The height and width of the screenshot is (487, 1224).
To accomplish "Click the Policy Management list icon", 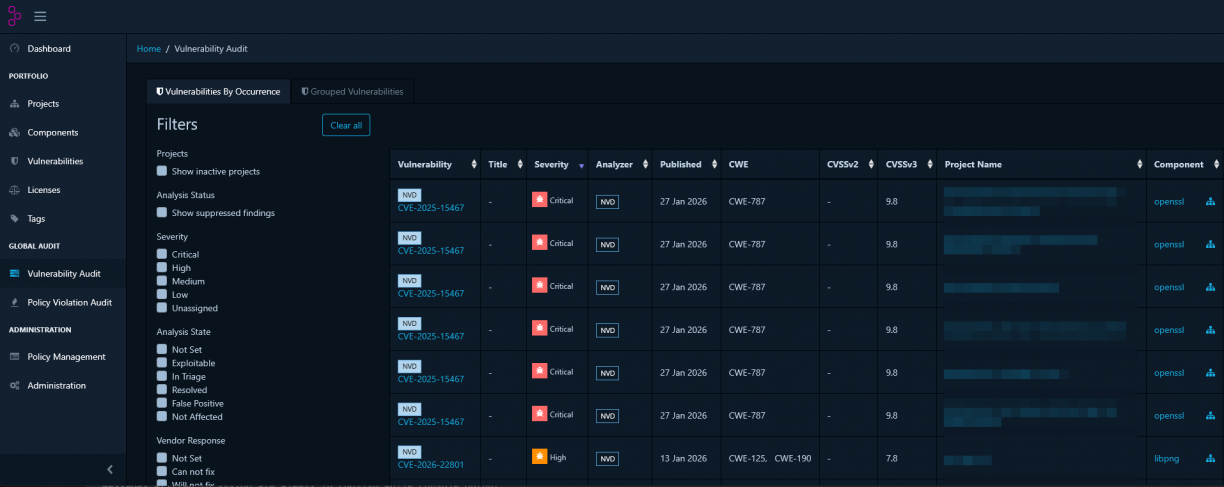I will pyautogui.click(x=14, y=356).
